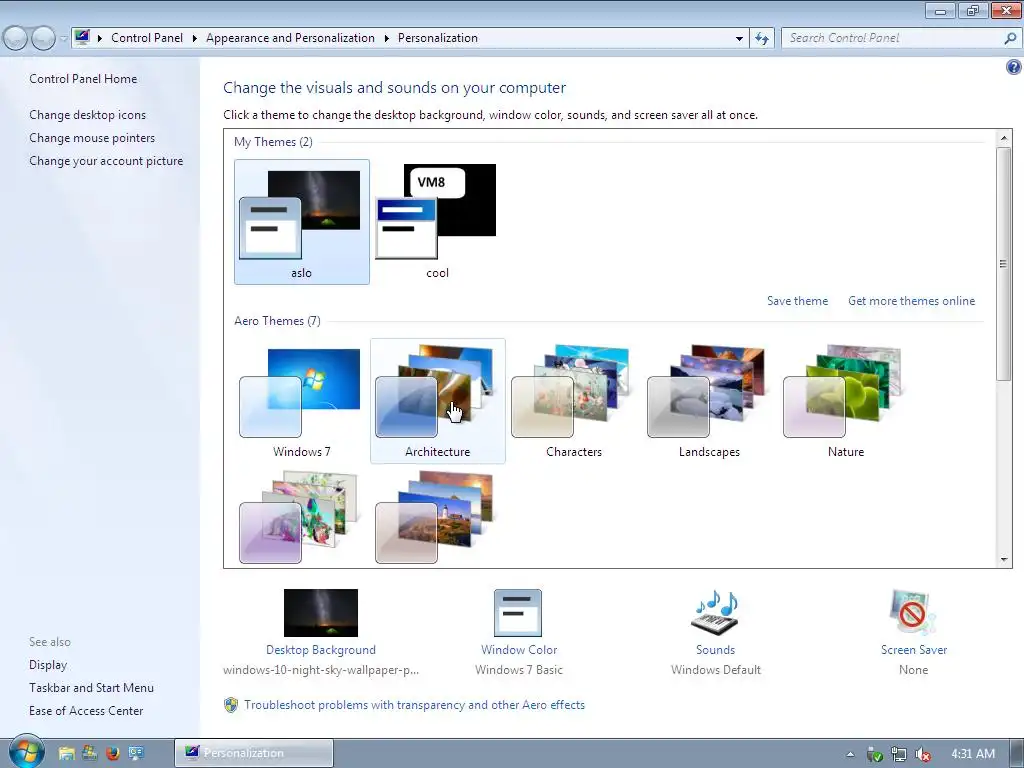The height and width of the screenshot is (768, 1024).
Task: Click the fourth pinned taskbar icon beside Firefox
Action: tap(136, 754)
